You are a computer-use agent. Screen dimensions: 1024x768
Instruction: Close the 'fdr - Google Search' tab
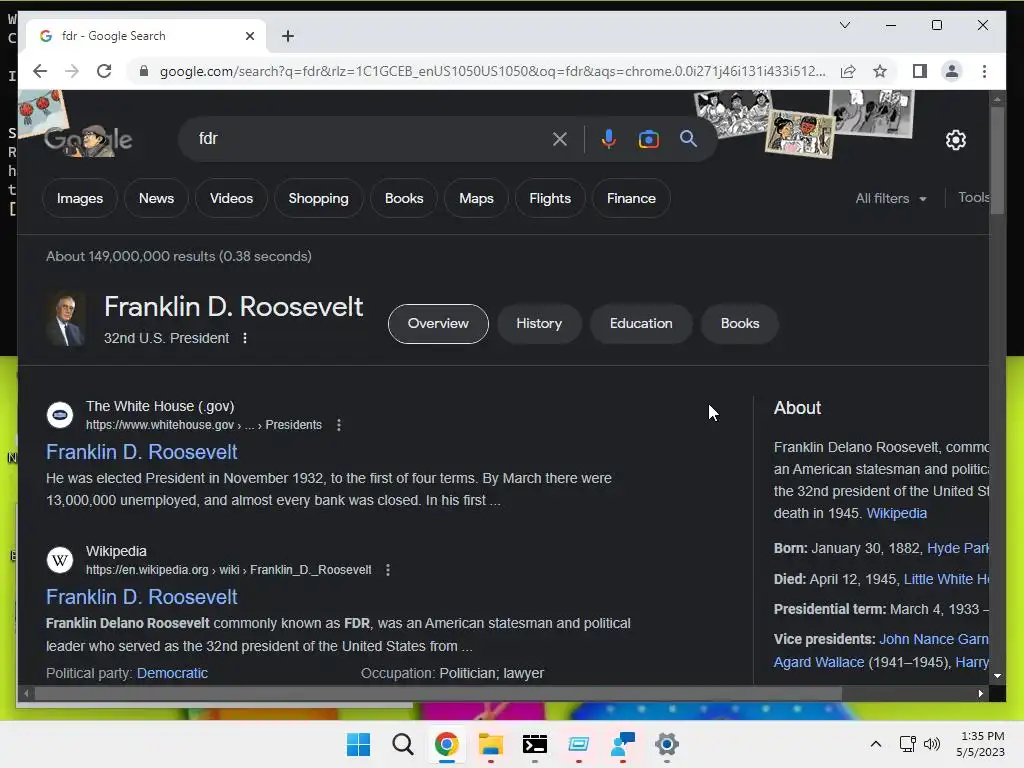(249, 36)
